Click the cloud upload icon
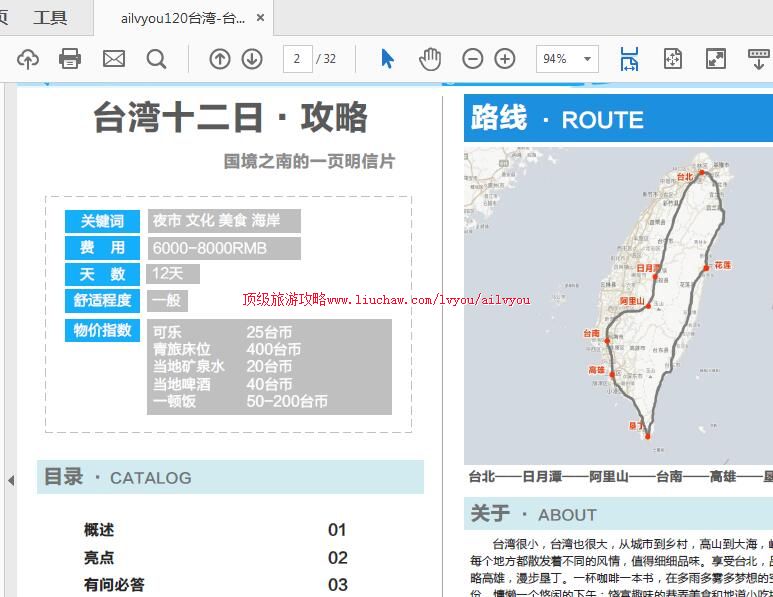Viewport: 773px width, 597px height. (28, 59)
